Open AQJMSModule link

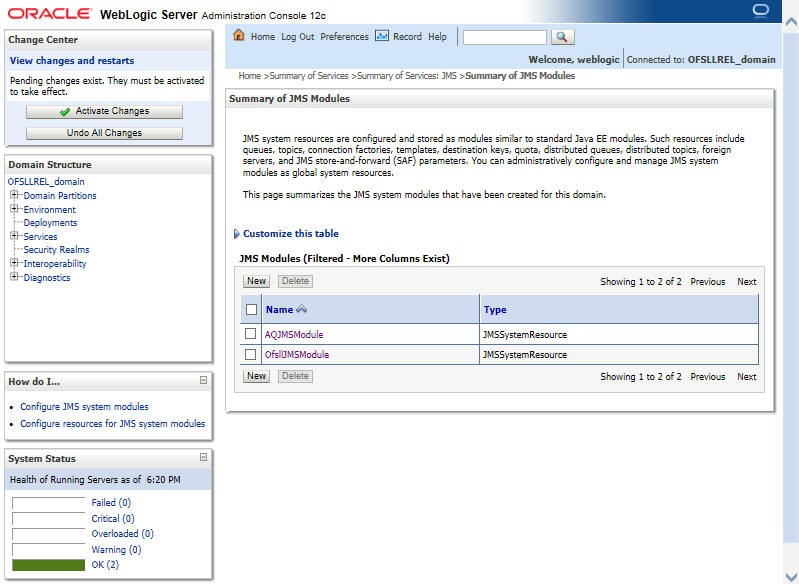pos(294,335)
